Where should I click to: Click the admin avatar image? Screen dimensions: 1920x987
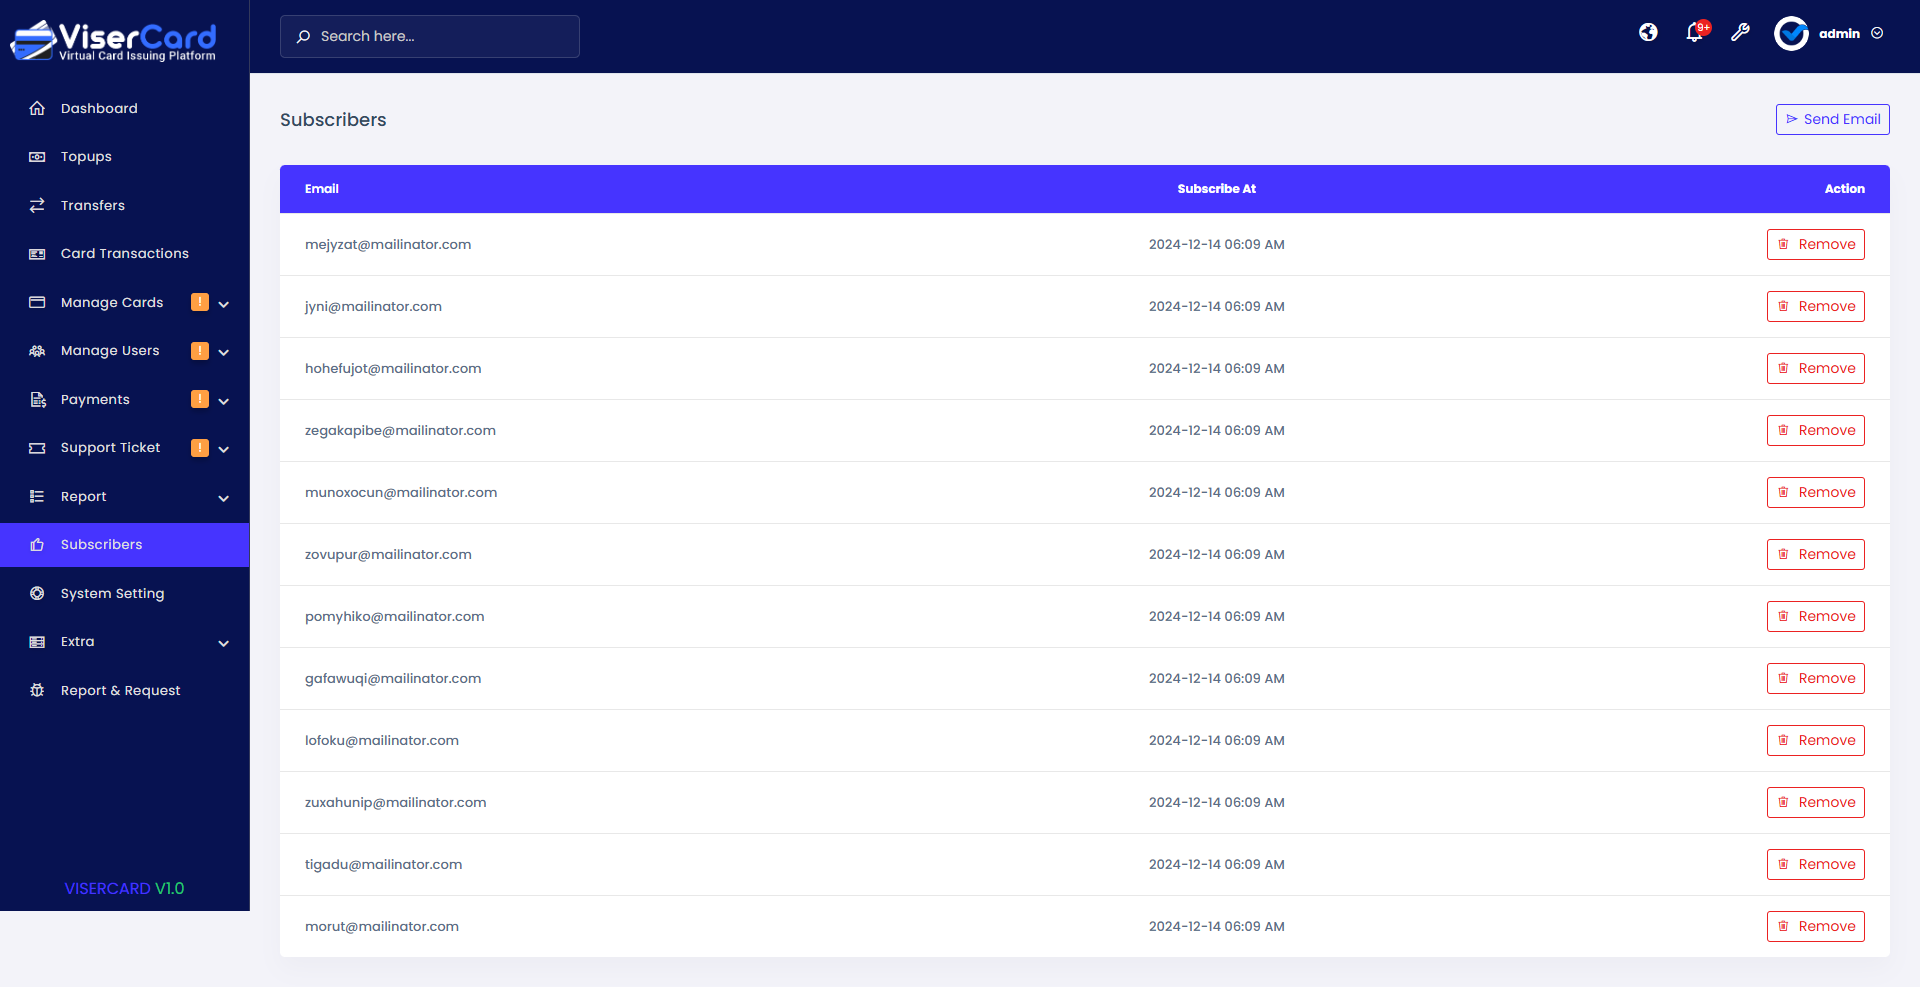(x=1791, y=33)
